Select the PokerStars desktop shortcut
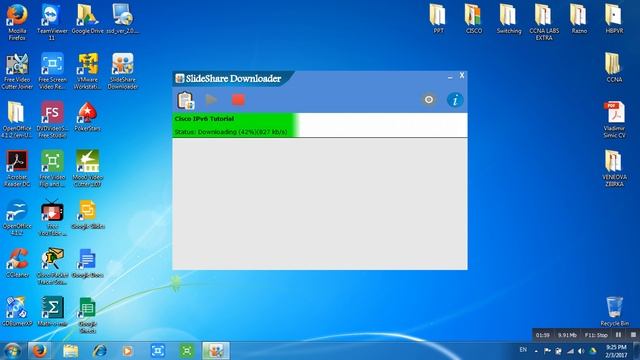Image resolution: width=640 pixels, height=360 pixels. pos(87,117)
